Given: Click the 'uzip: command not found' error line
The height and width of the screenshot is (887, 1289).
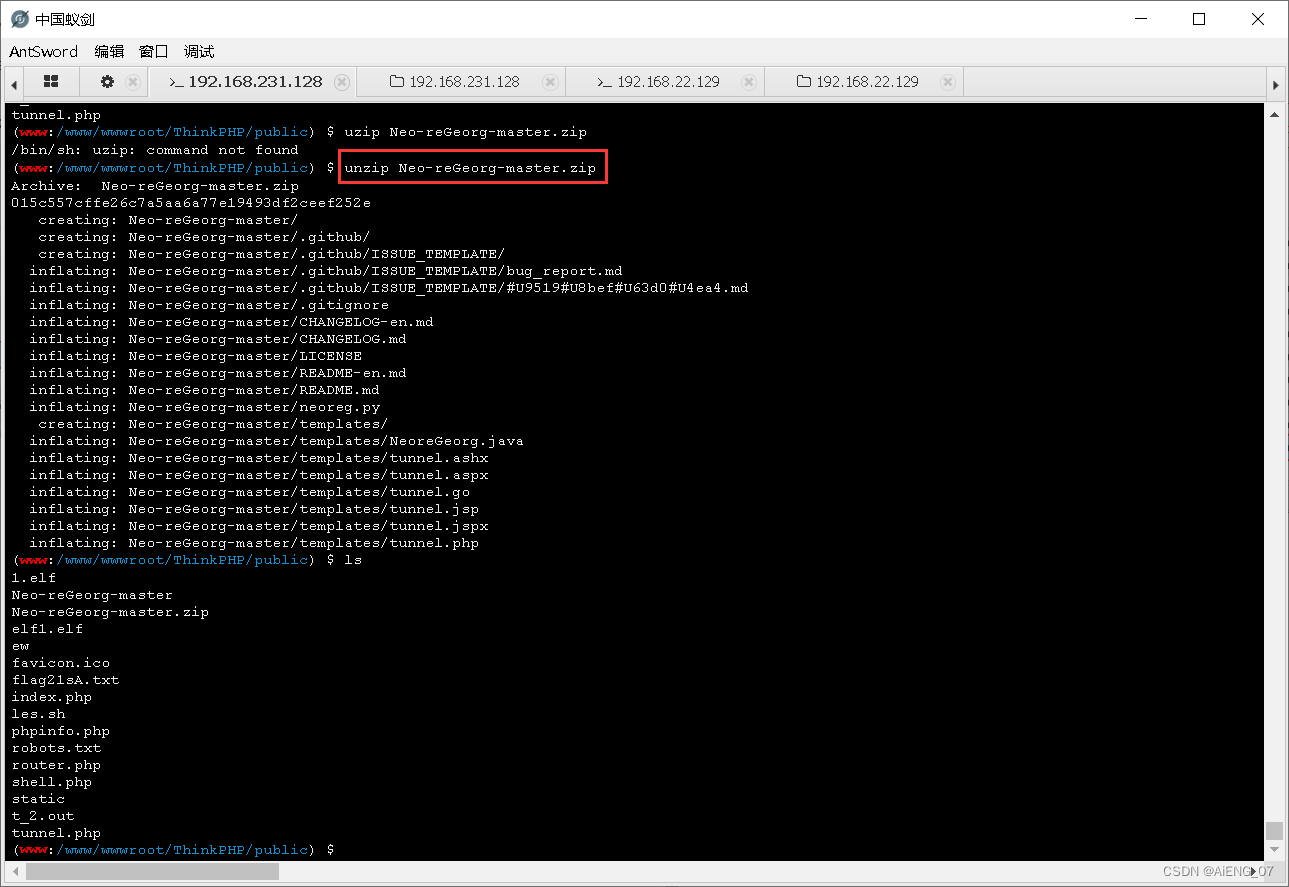Looking at the screenshot, I should [x=155, y=150].
